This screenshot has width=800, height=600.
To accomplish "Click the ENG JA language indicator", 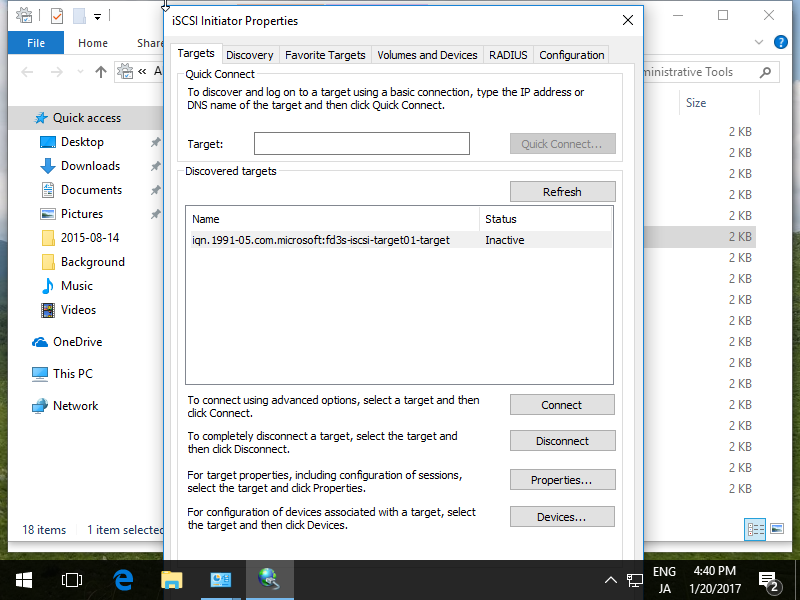I will (x=664, y=580).
